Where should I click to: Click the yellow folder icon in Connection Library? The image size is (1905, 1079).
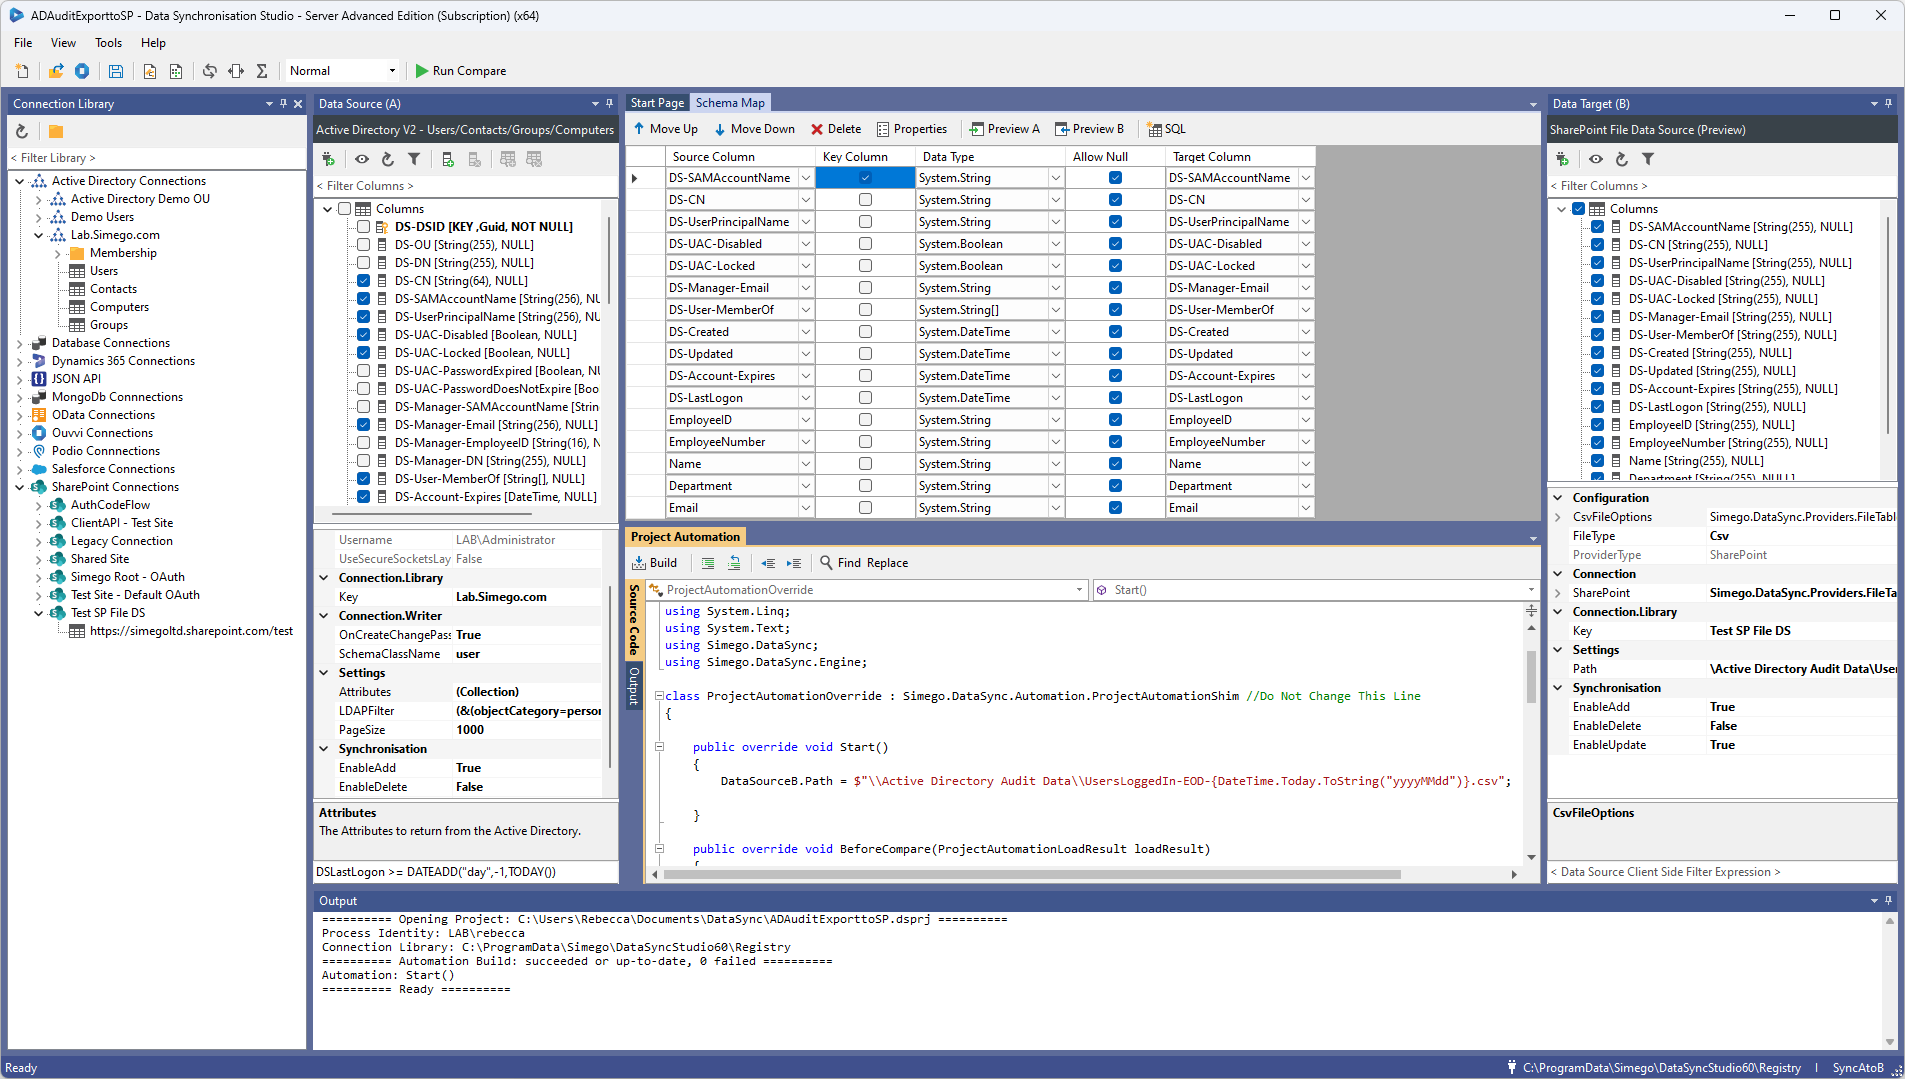pos(56,131)
